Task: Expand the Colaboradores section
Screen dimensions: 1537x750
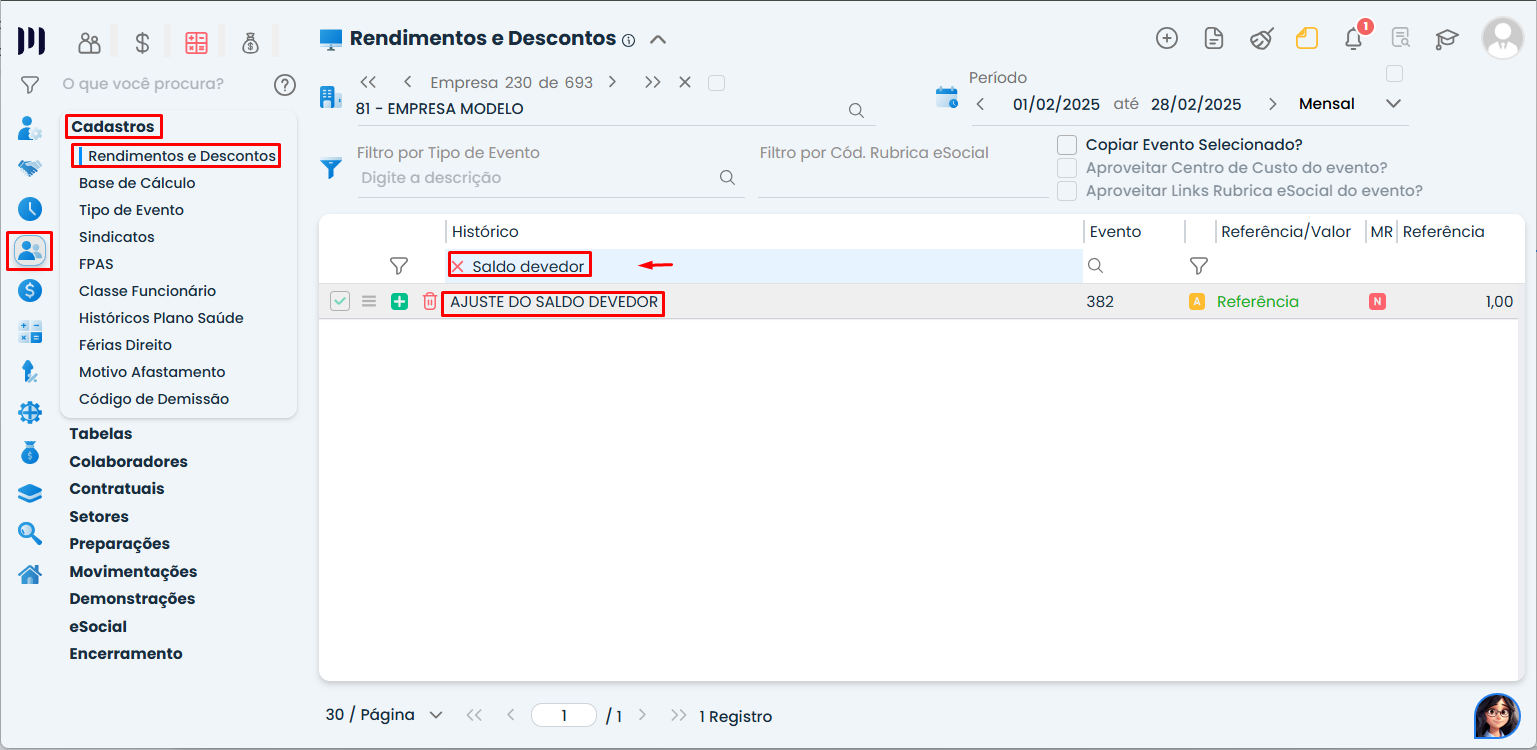Action: tap(128, 462)
